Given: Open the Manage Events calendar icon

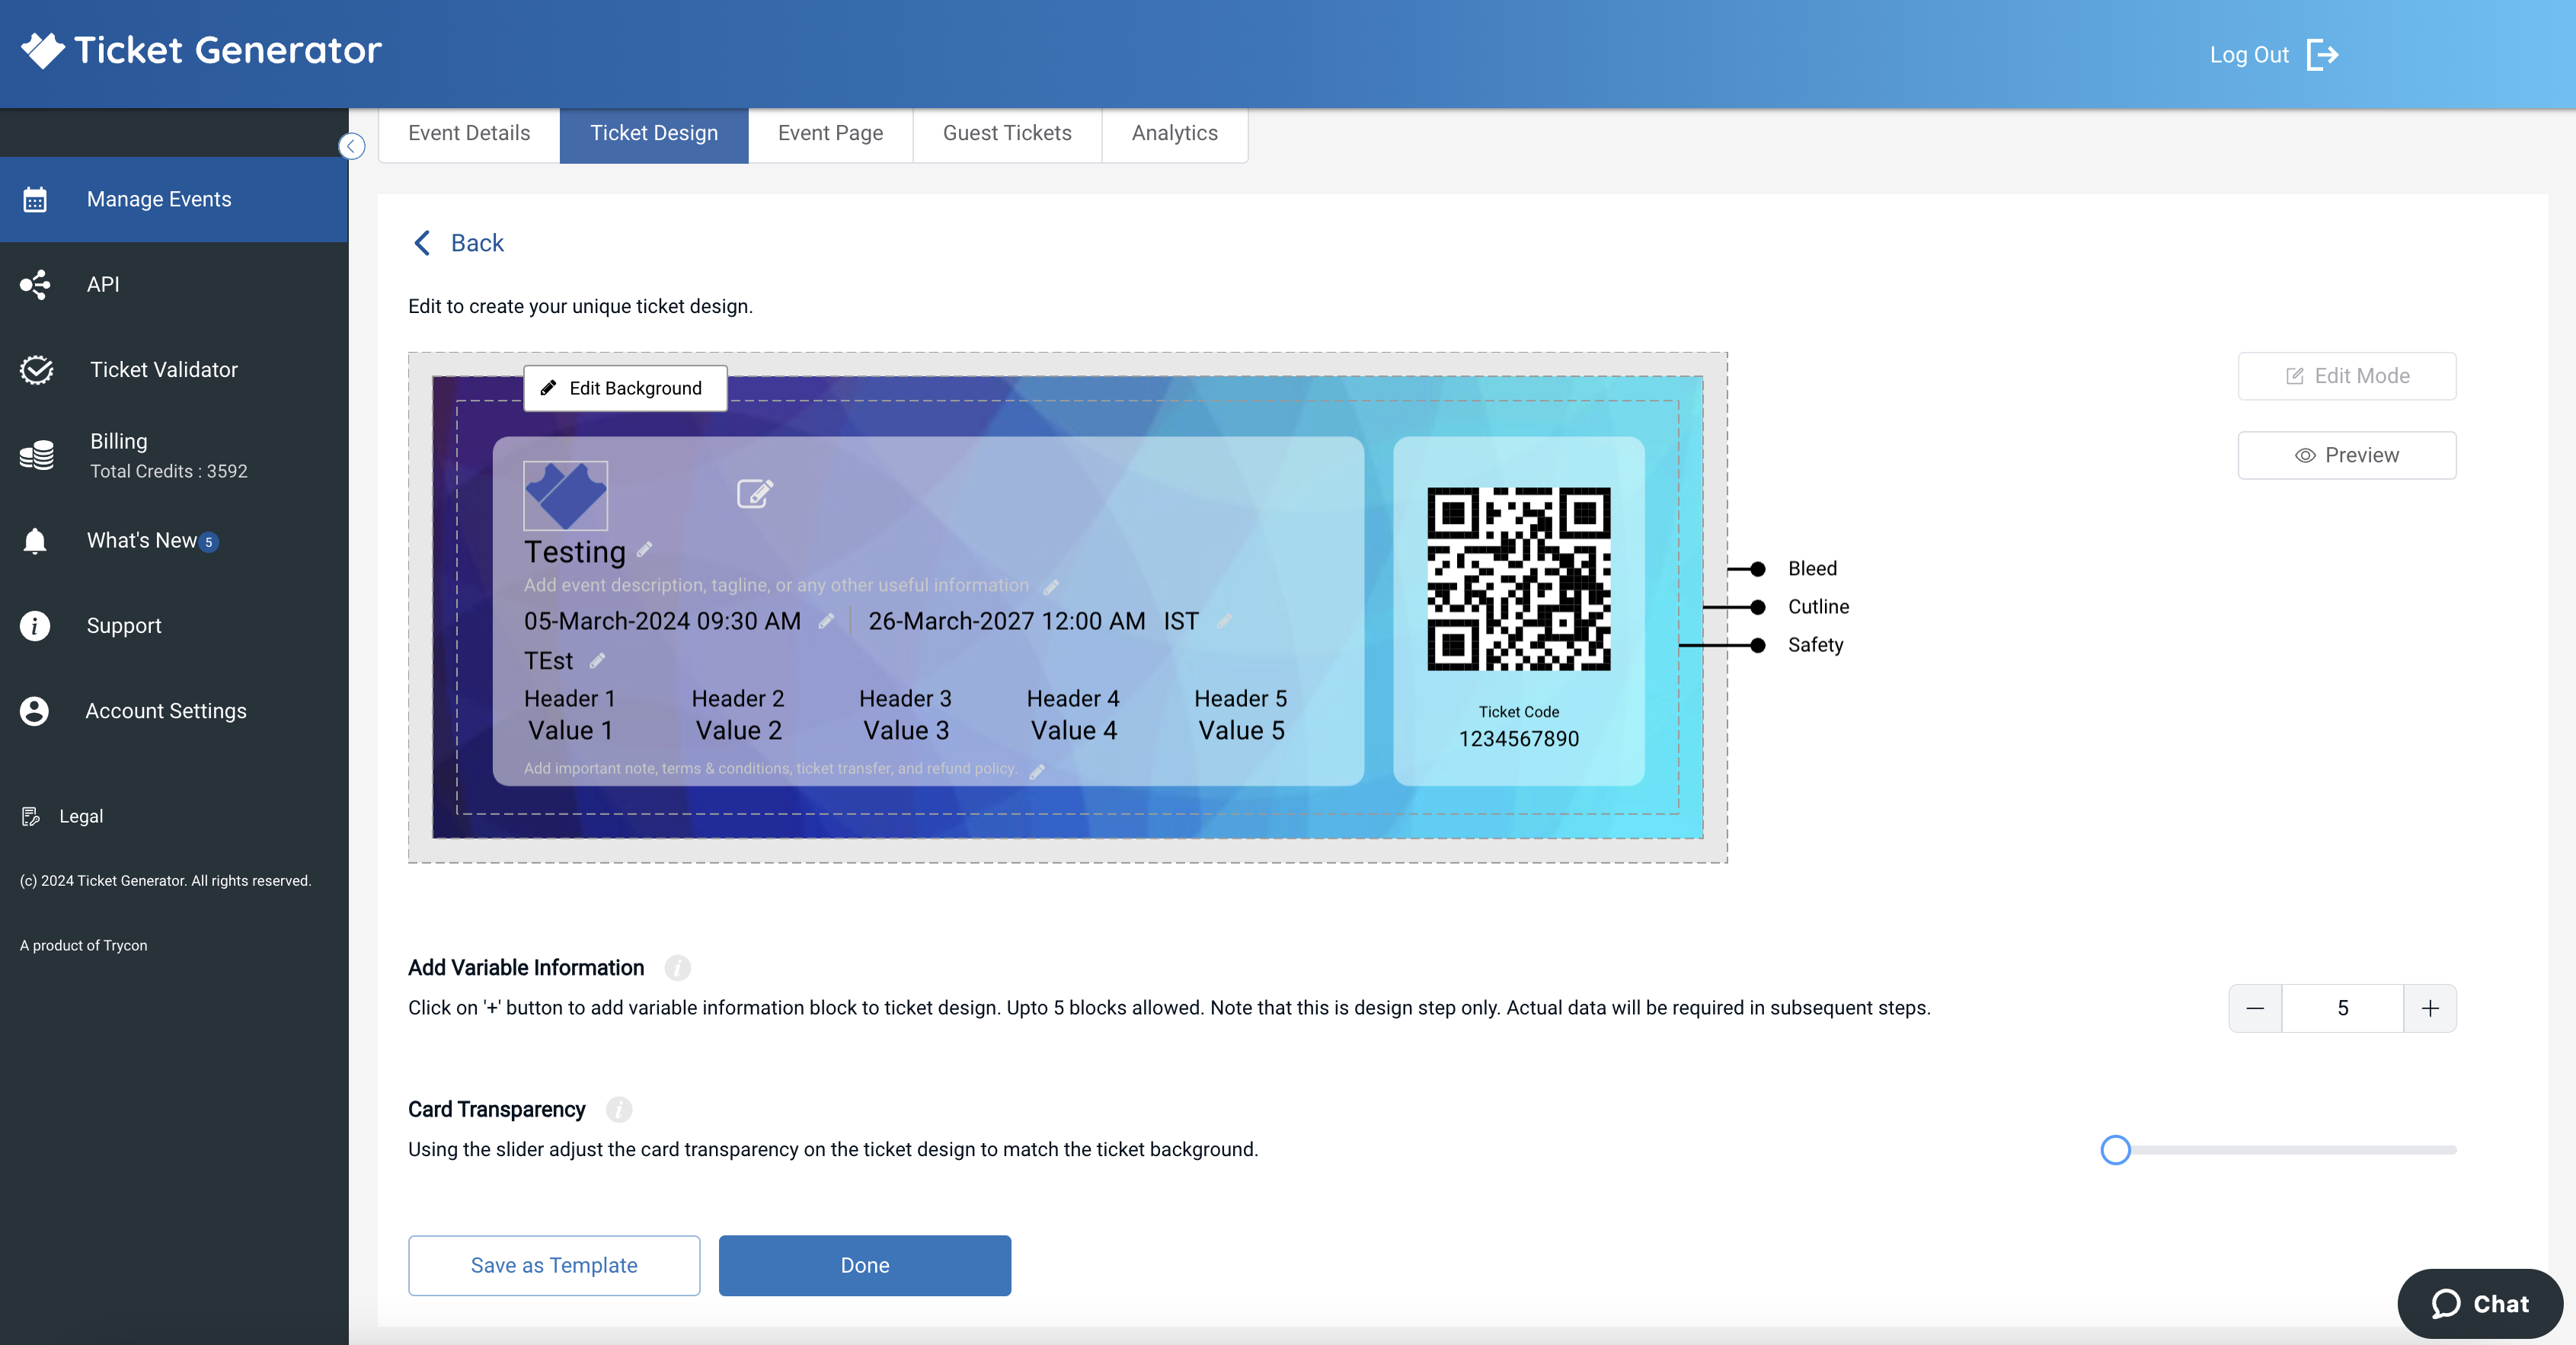Looking at the screenshot, I should click(x=35, y=199).
